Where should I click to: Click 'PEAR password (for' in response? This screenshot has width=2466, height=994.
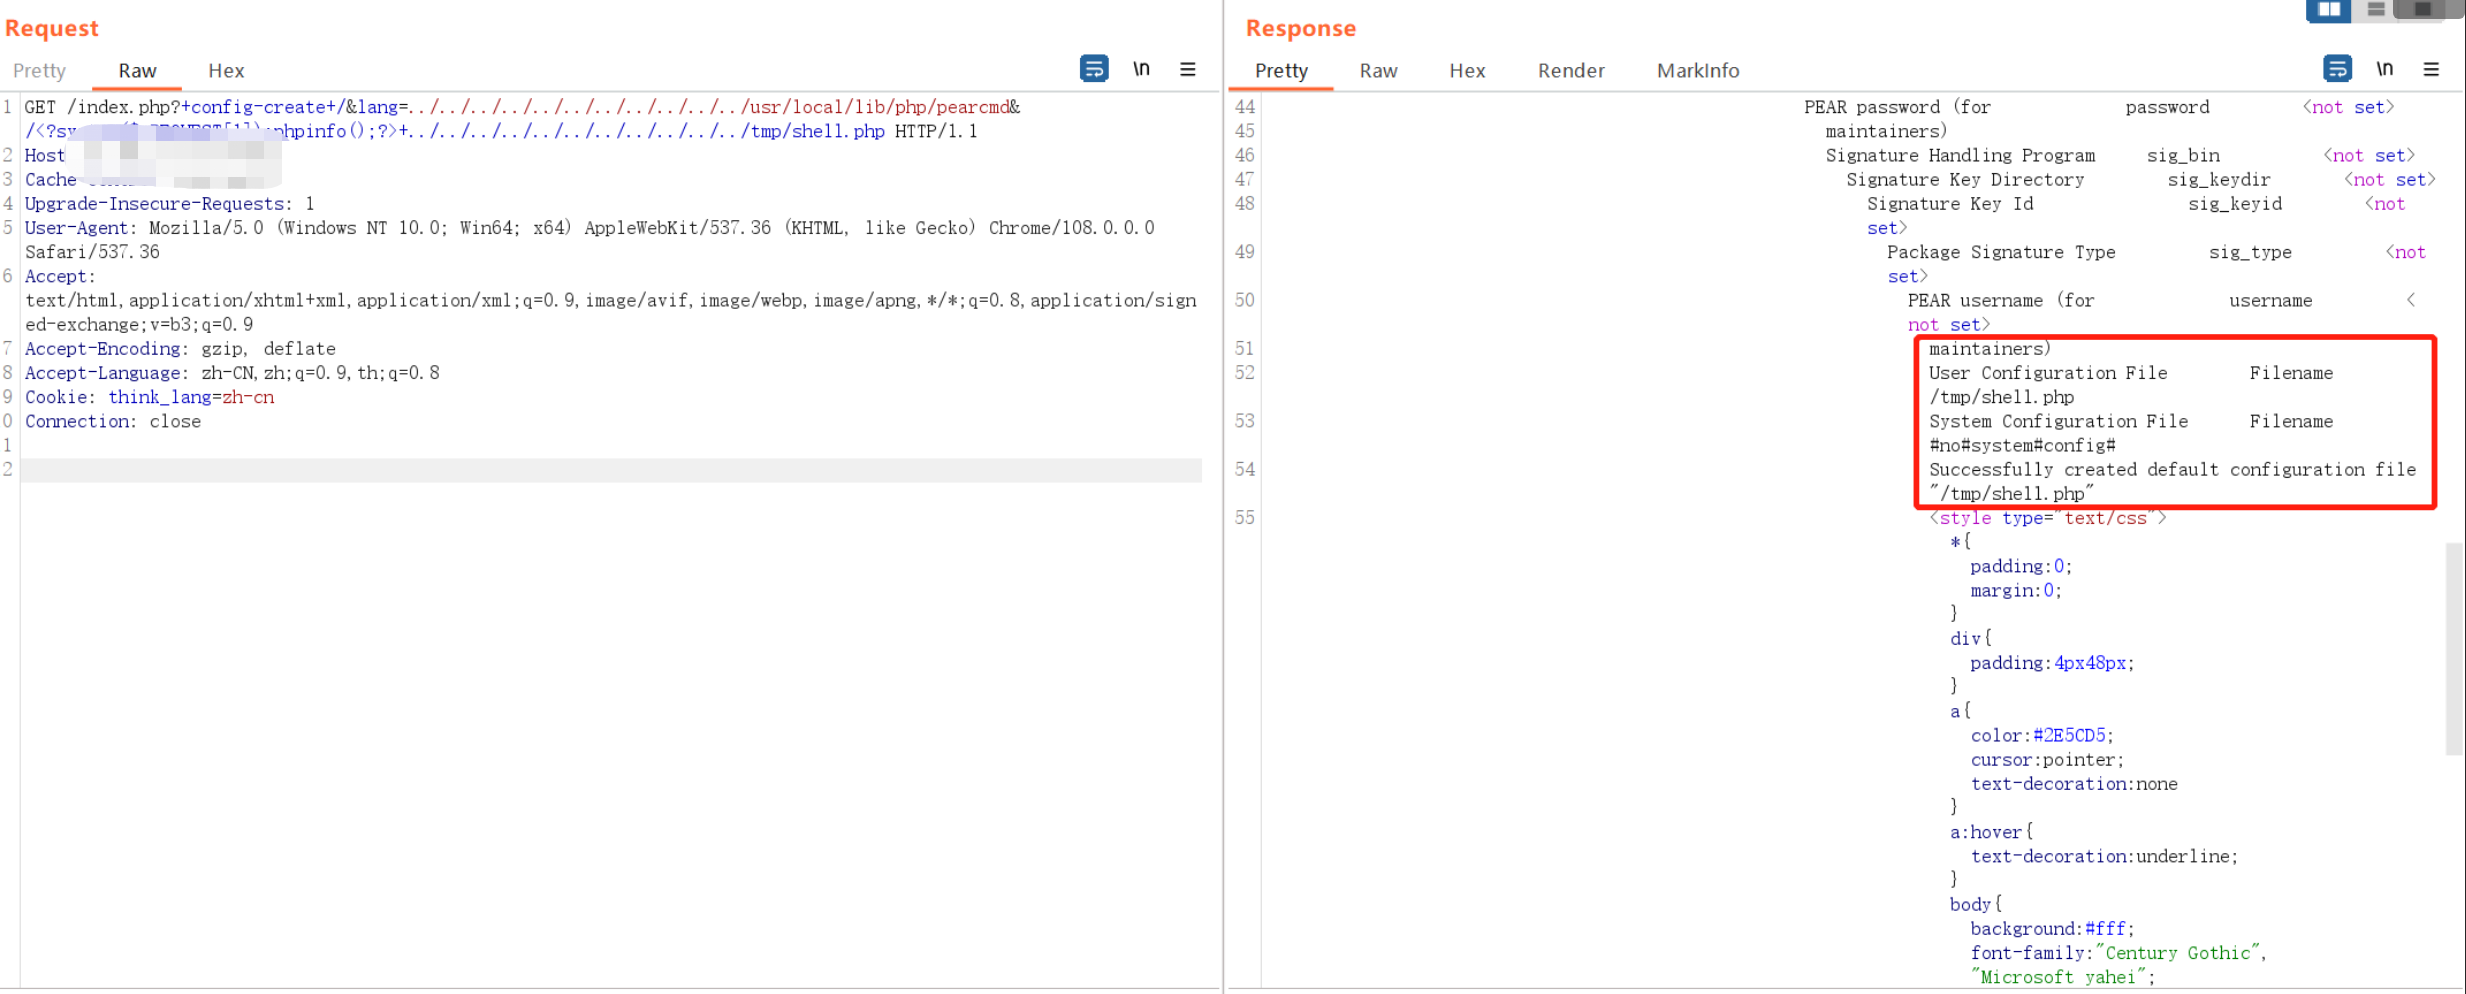pyautogui.click(x=1897, y=107)
